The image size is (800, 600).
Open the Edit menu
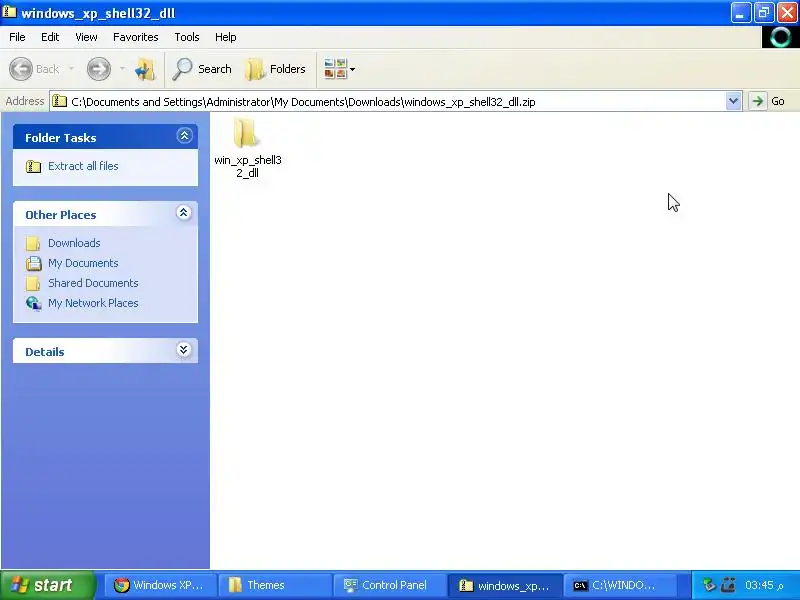tap(50, 37)
